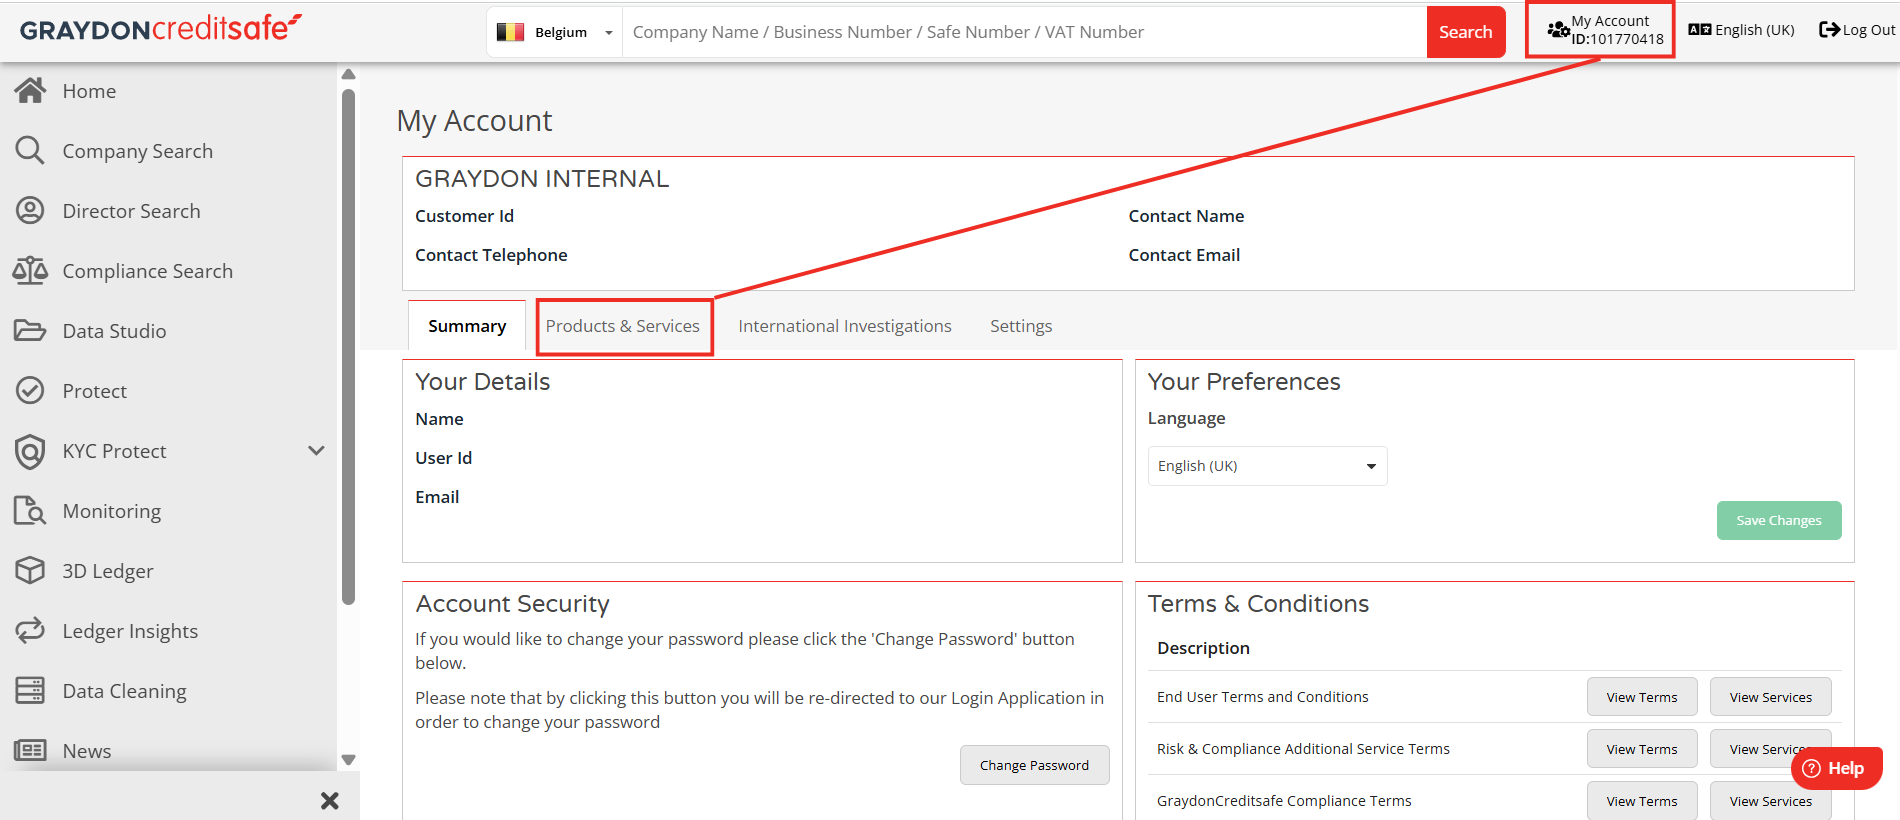The image size is (1900, 820).
Task: Click the Home house icon in sidebar
Action: click(x=30, y=91)
